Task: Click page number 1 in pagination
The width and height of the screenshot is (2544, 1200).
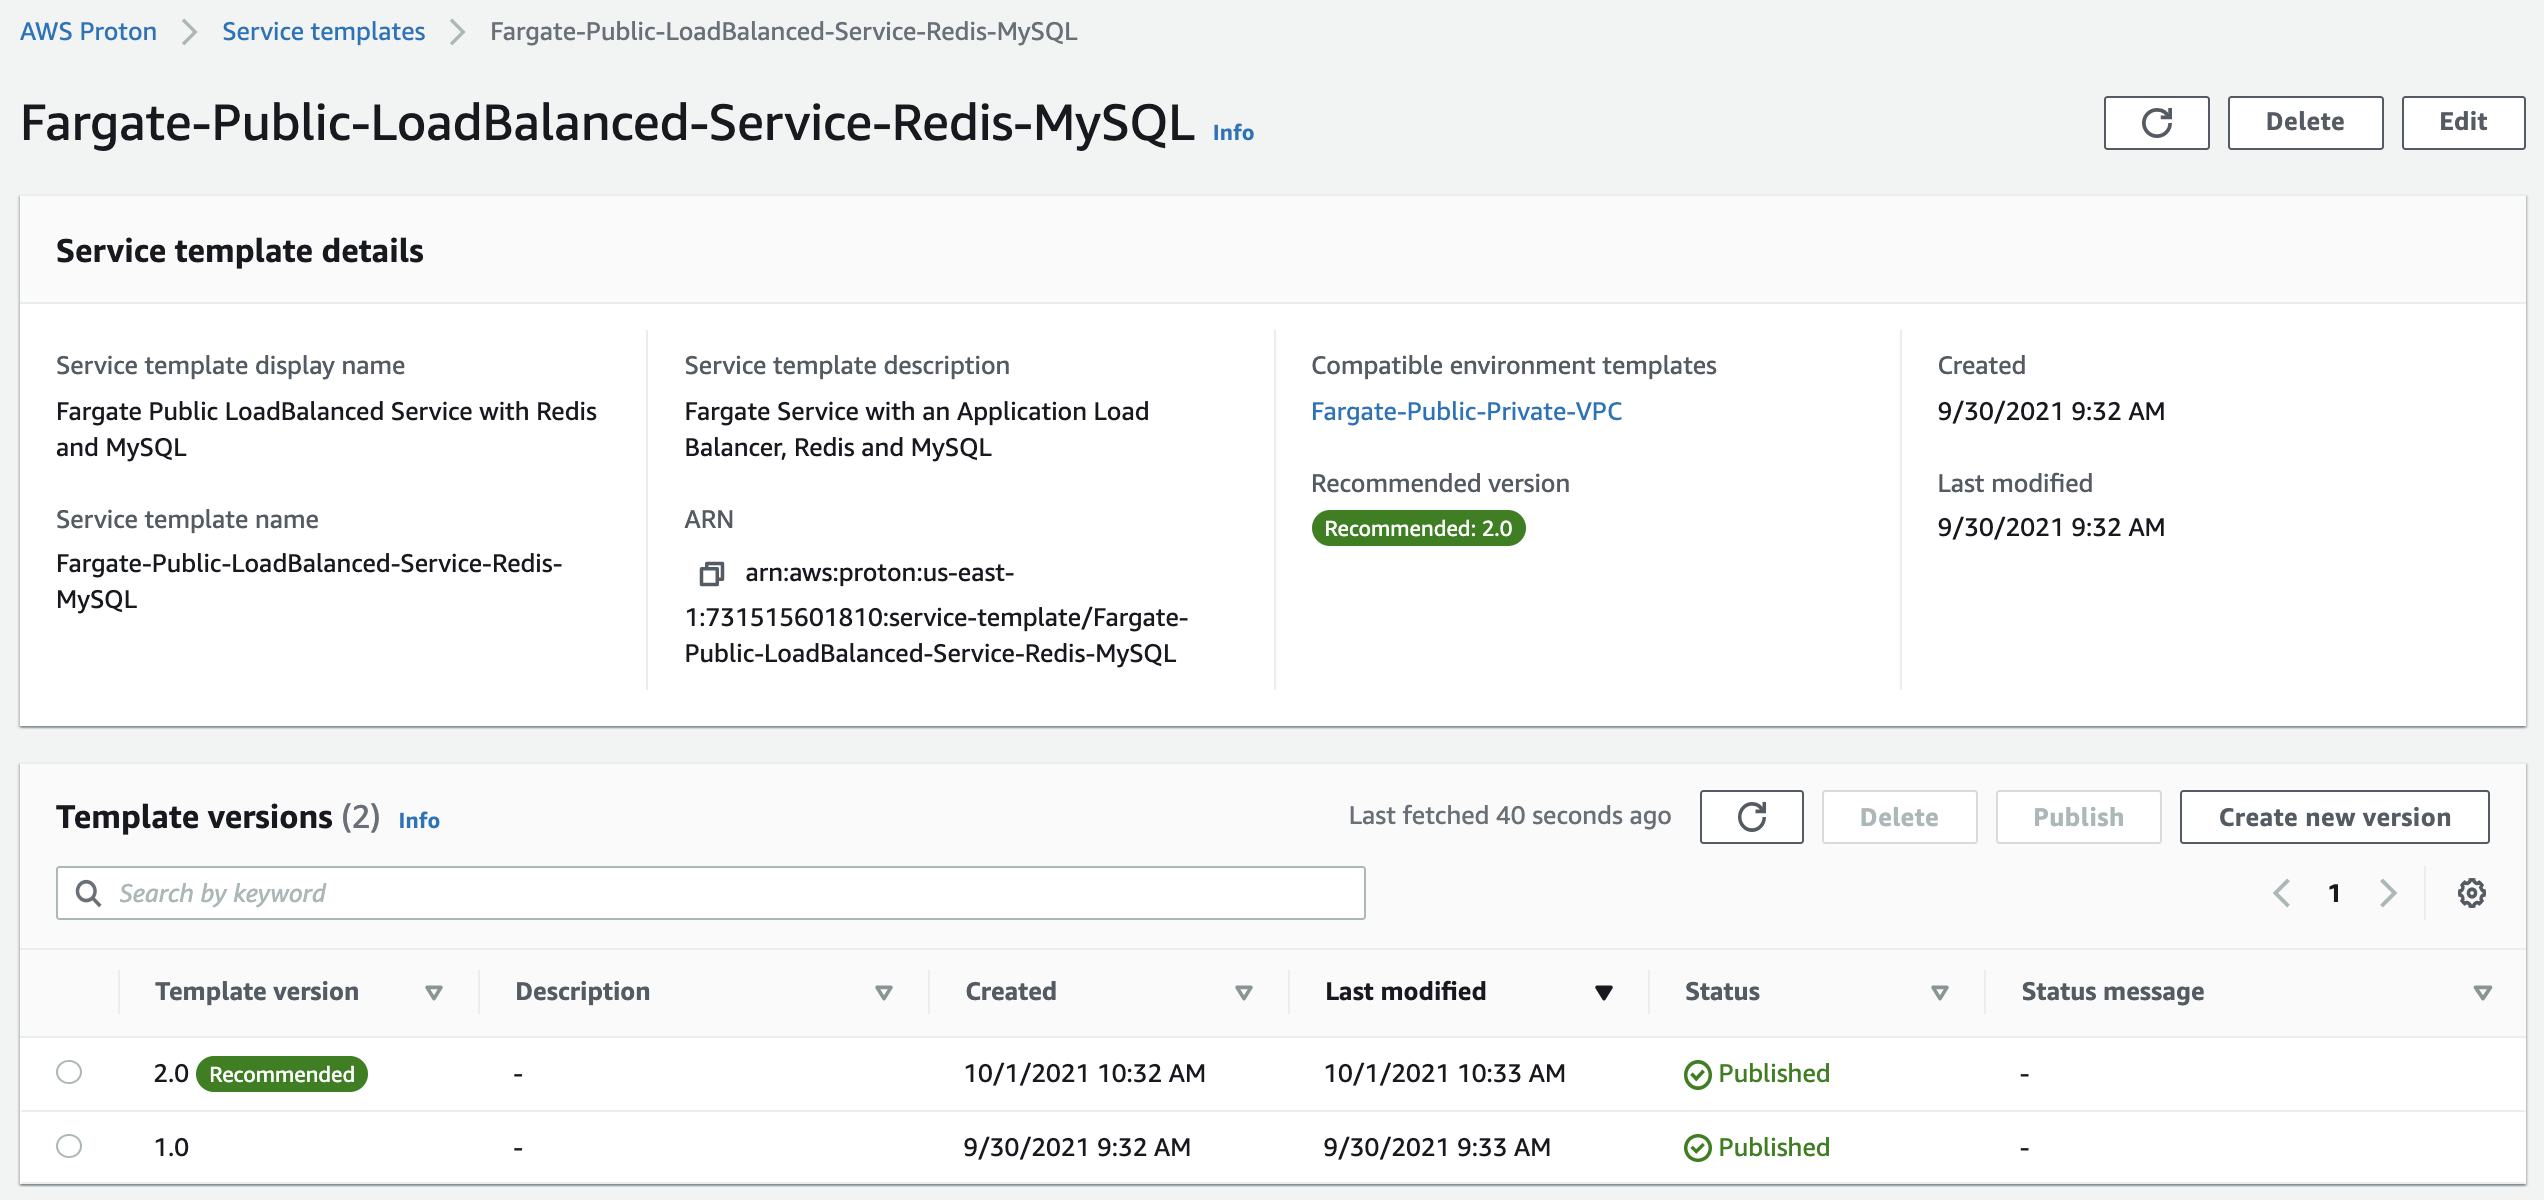Action: pos(2334,893)
